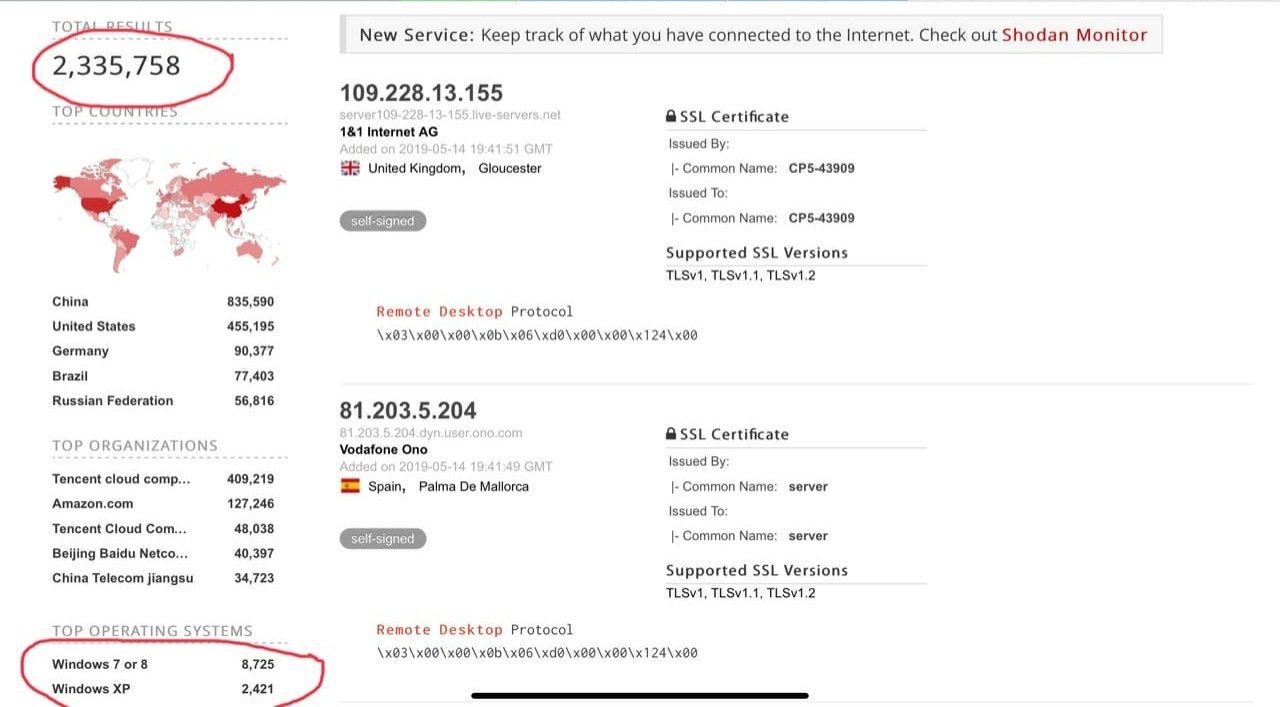
Task: Filter by Tencent cloud computing organization
Action: [120, 479]
